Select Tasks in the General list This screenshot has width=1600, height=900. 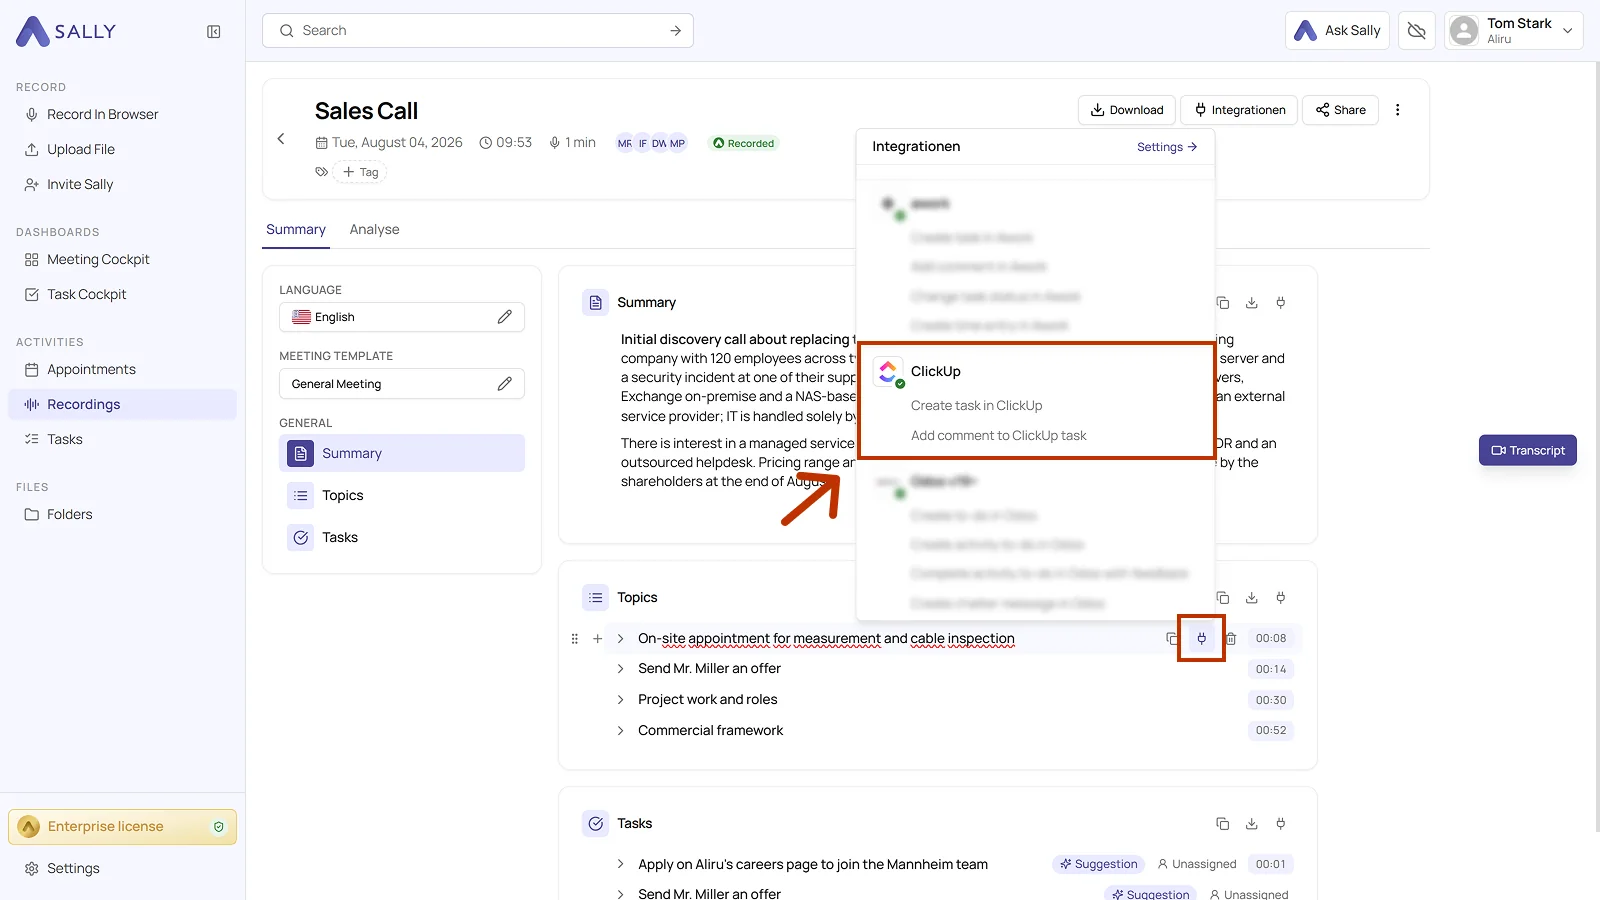(x=402, y=538)
